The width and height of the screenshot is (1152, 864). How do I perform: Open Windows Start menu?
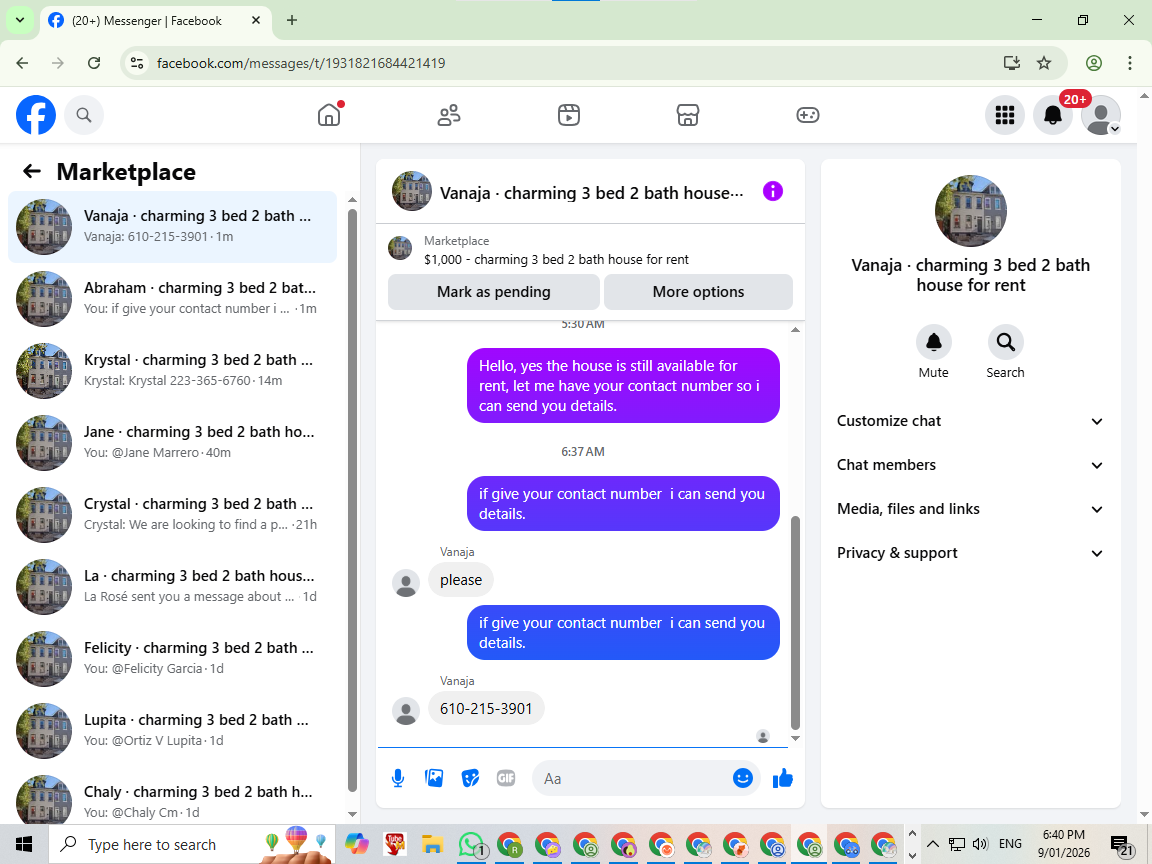pos(24,844)
